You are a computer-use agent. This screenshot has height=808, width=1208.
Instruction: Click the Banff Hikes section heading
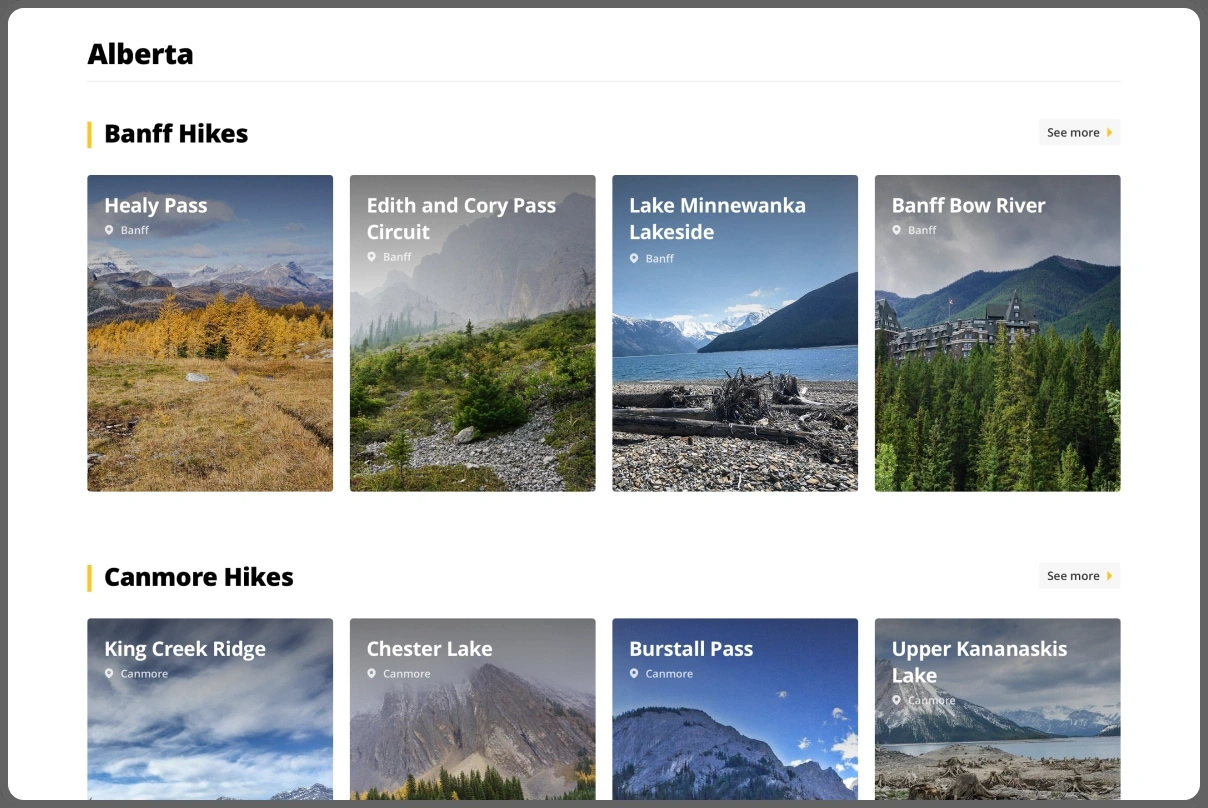click(176, 134)
